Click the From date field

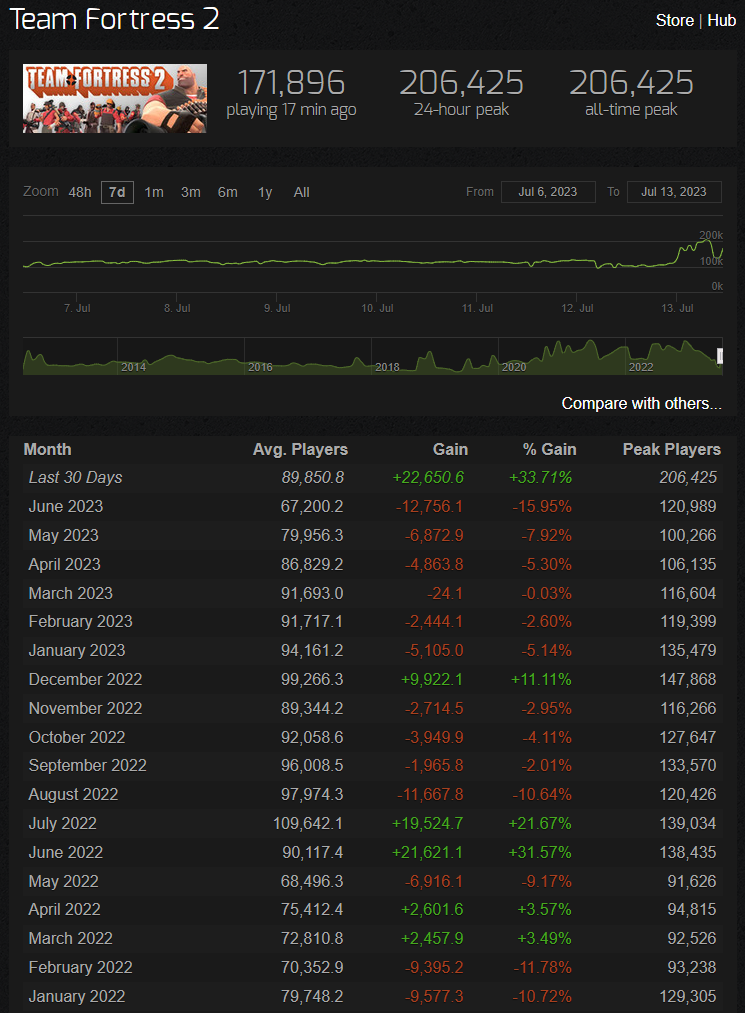548,192
